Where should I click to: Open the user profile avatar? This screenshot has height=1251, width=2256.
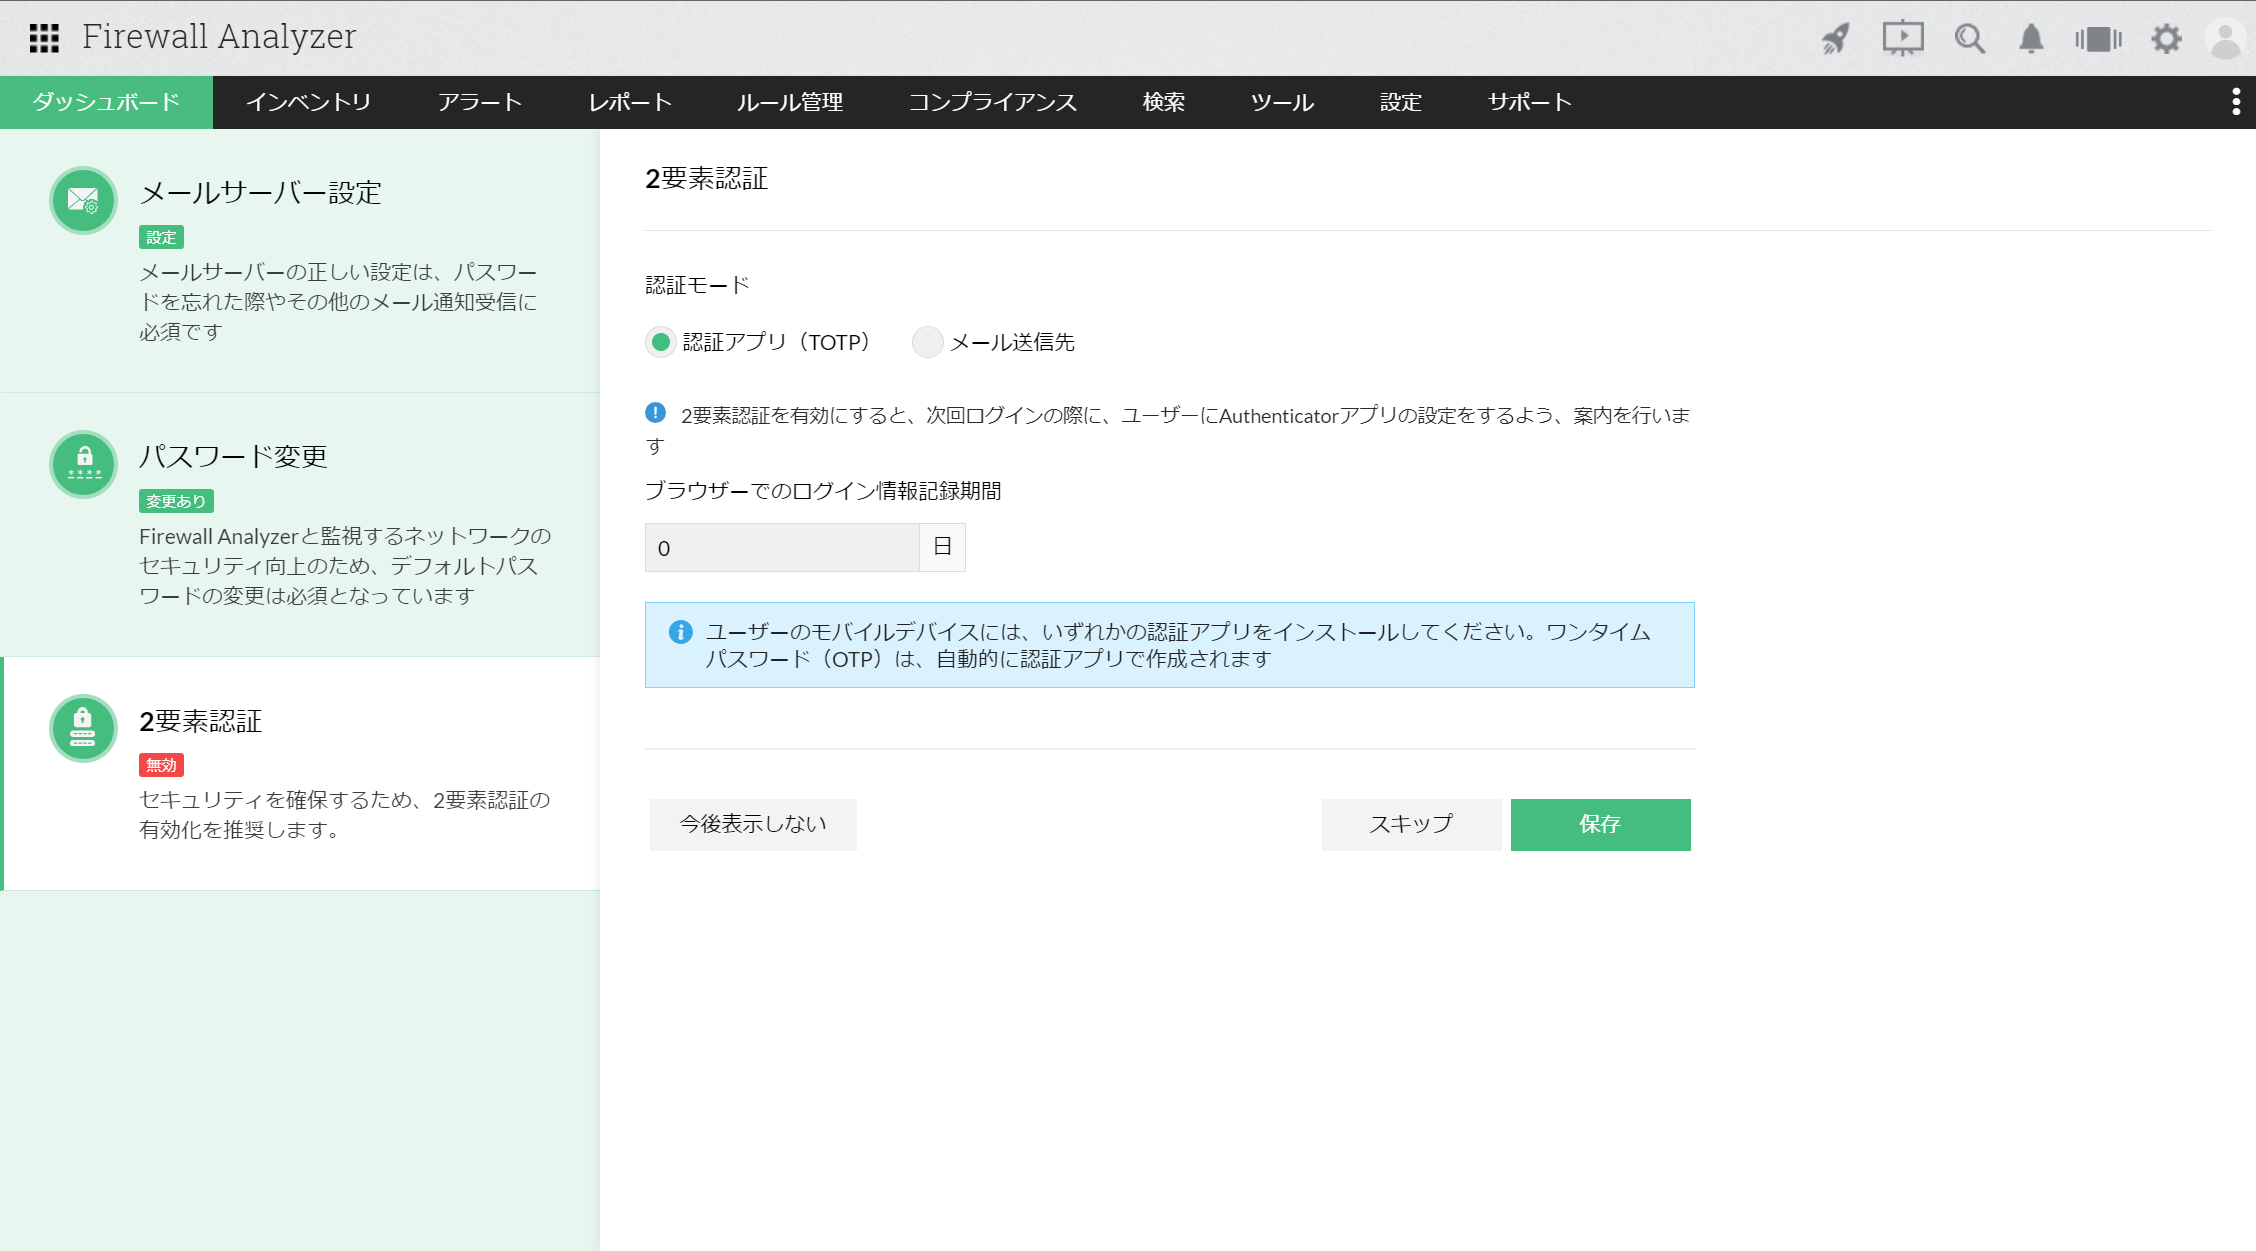[2225, 39]
